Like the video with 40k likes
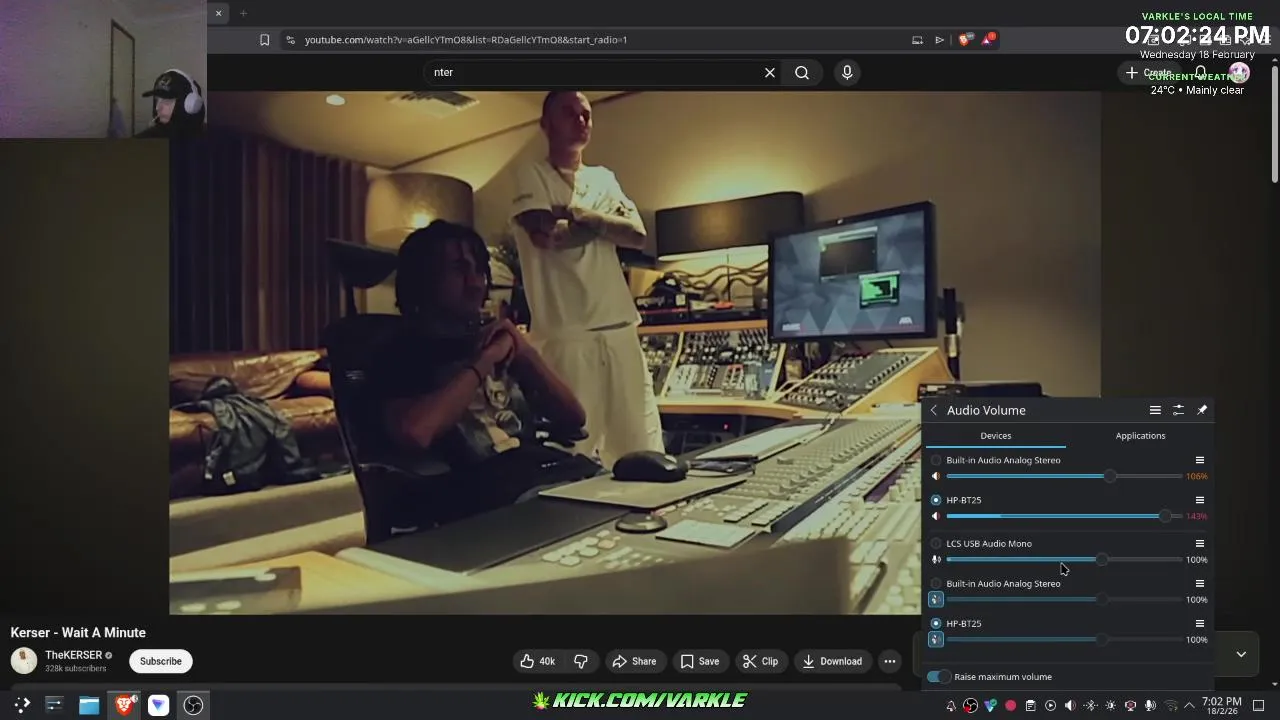 [537, 661]
